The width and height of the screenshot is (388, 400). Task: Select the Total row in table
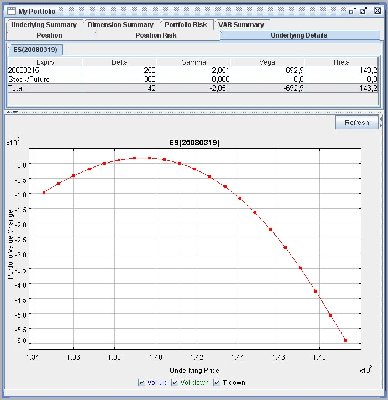(x=193, y=89)
